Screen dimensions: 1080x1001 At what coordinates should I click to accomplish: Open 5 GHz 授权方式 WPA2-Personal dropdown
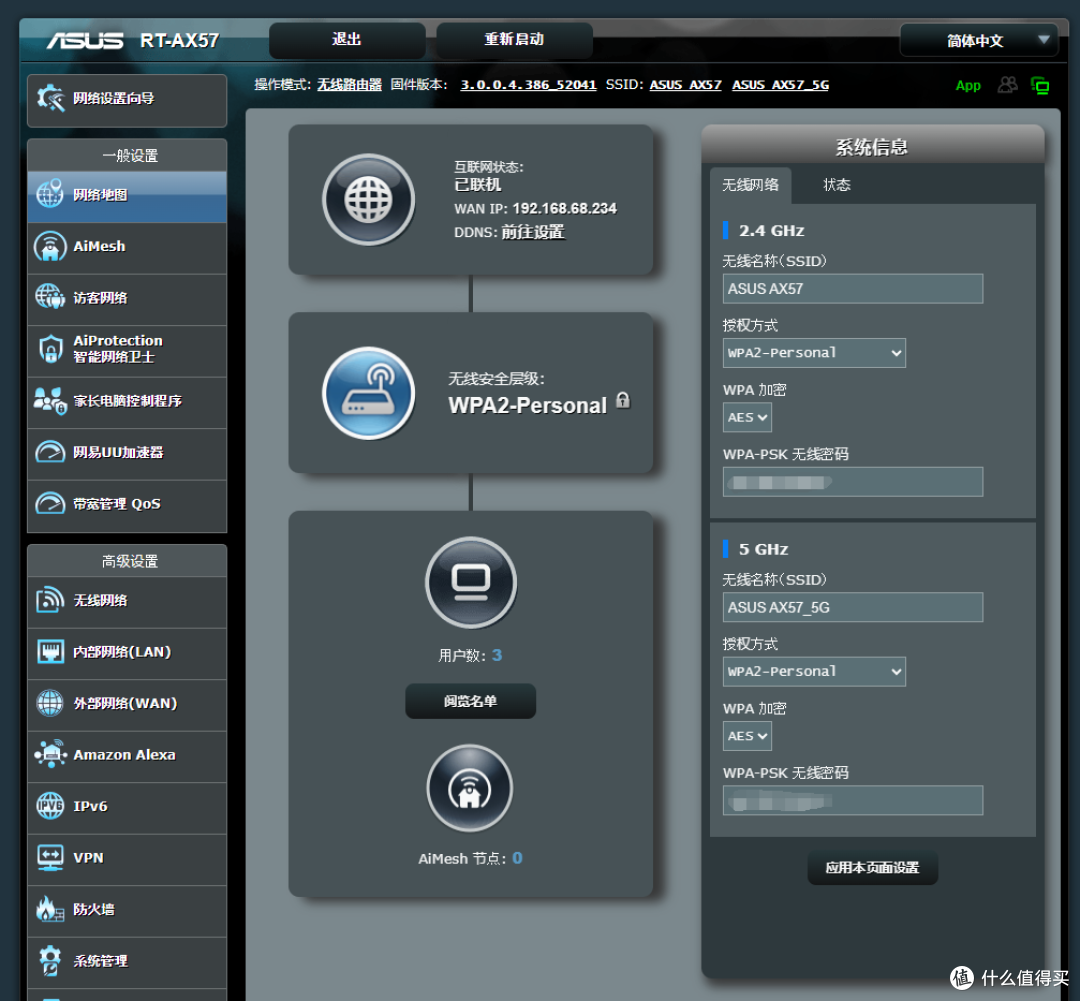(814, 672)
